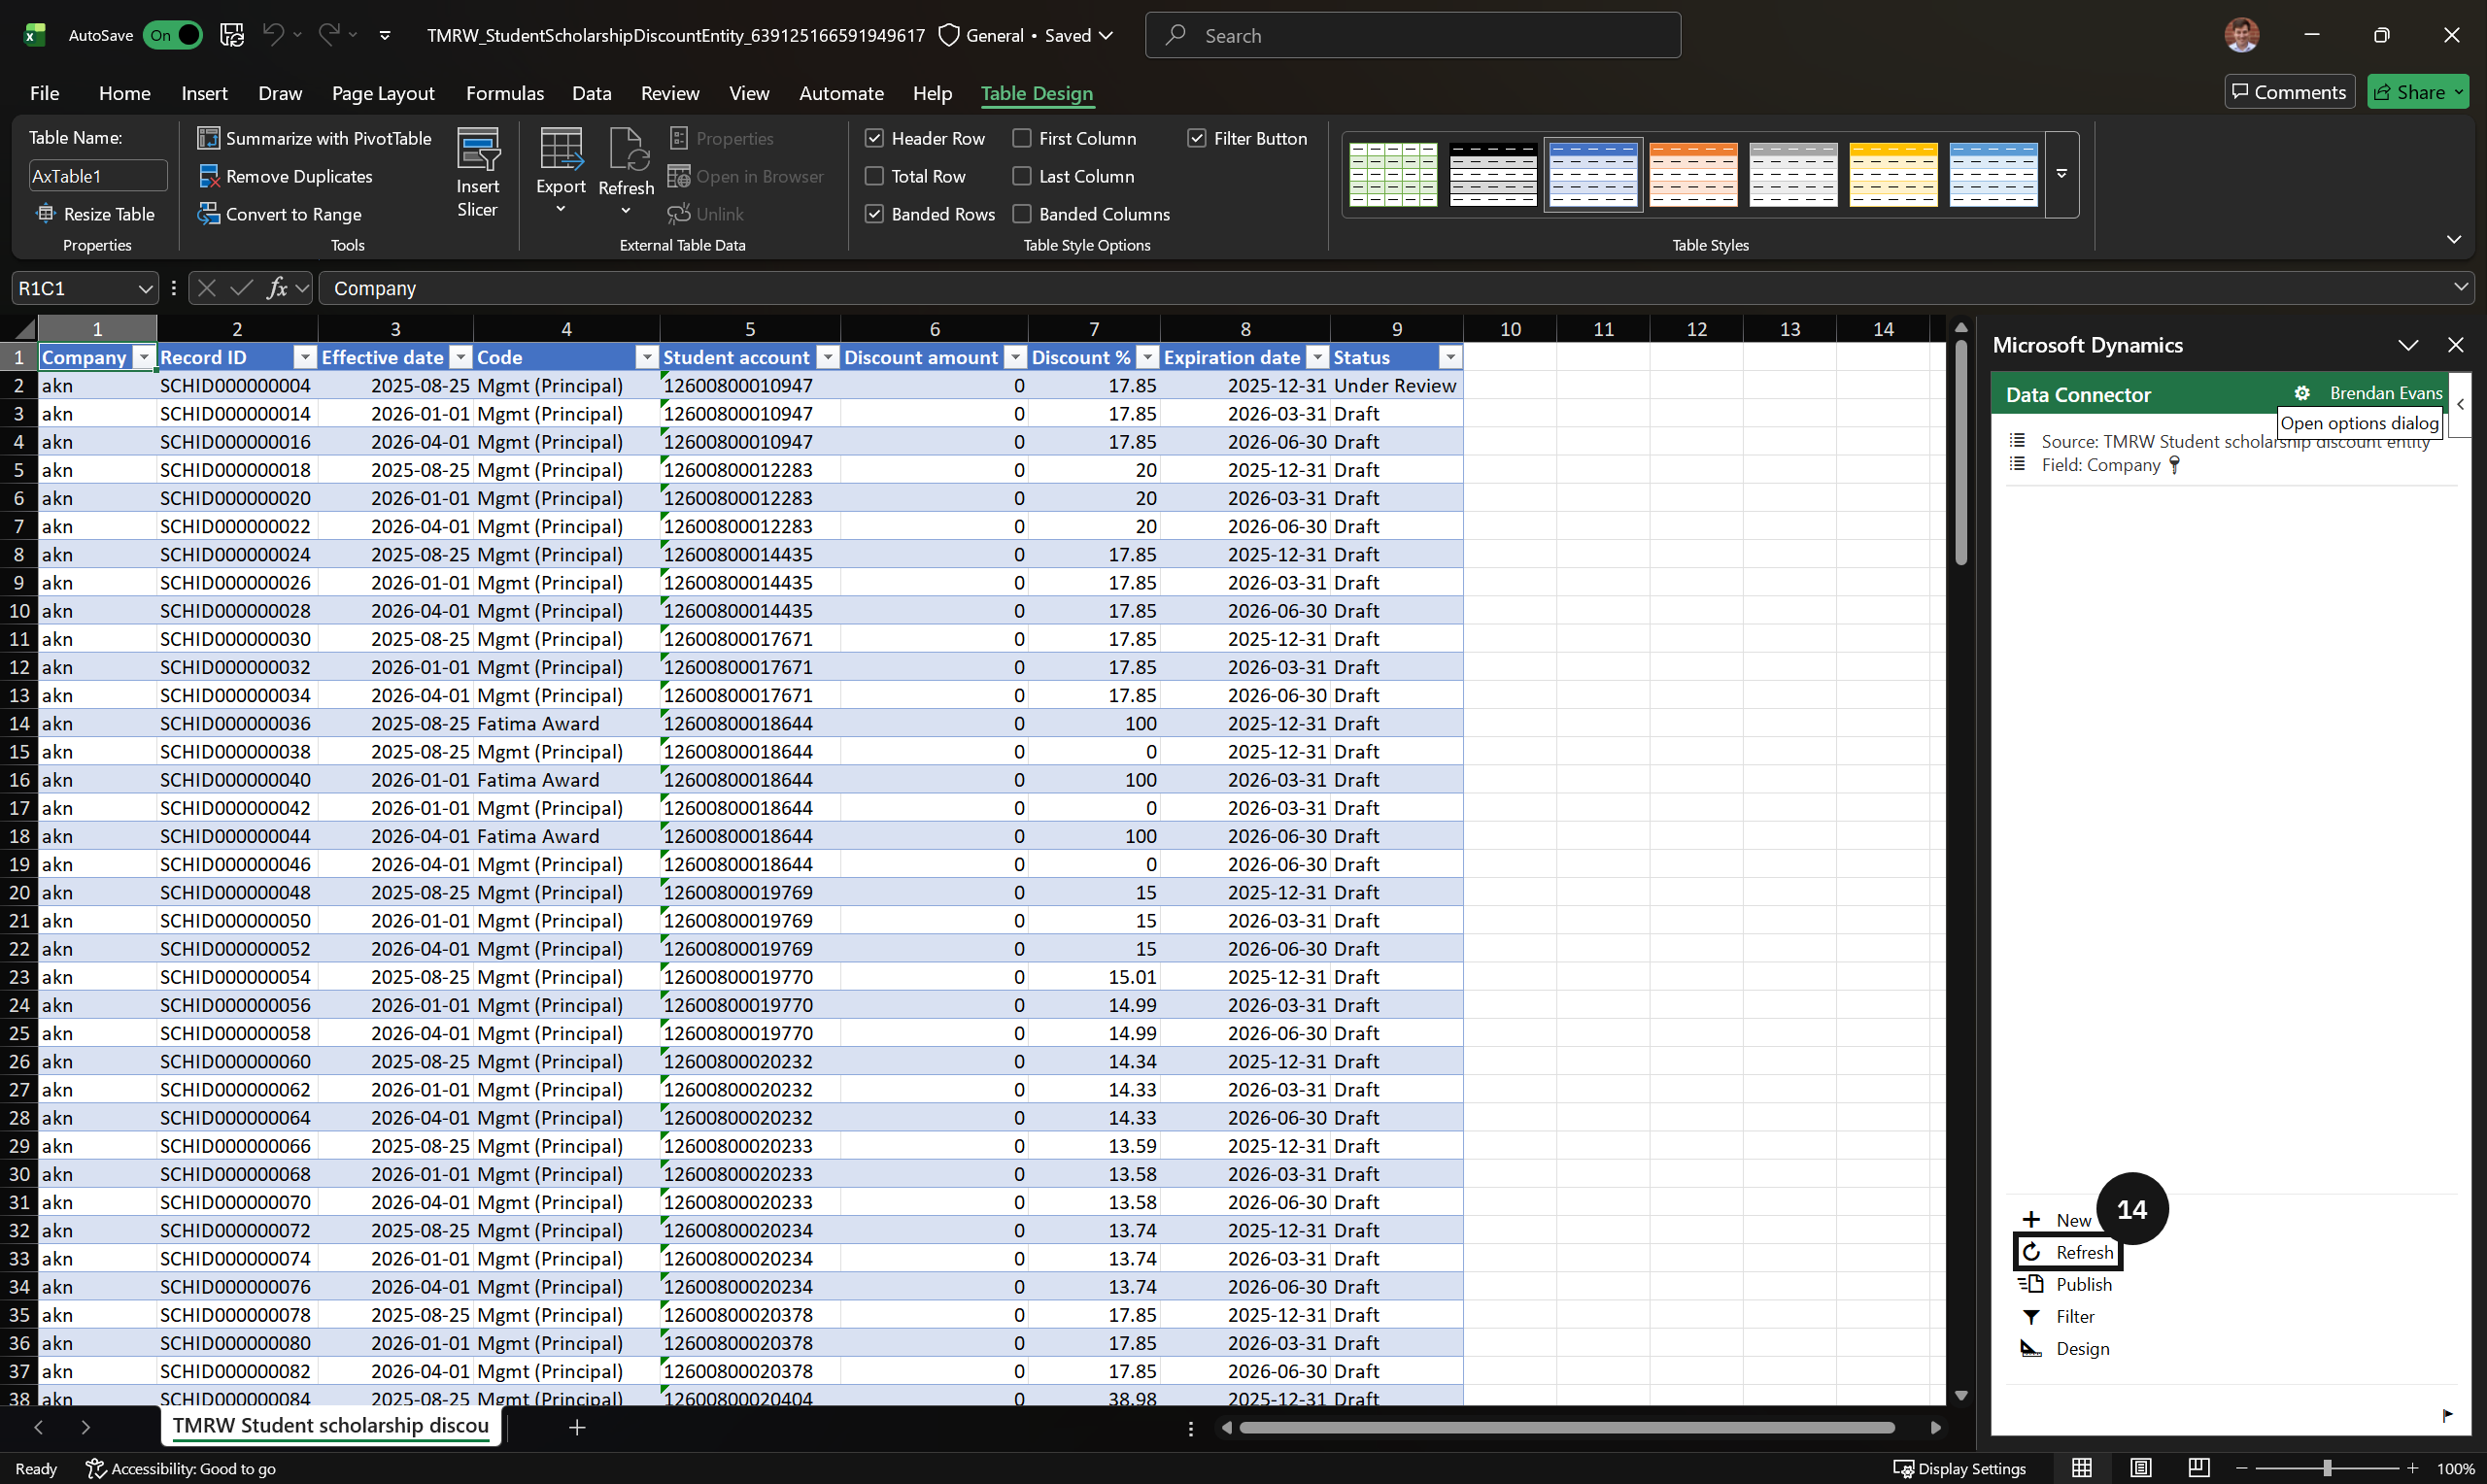Open the Data Connector settings gear
This screenshot has width=2487, height=1484.
click(2301, 394)
